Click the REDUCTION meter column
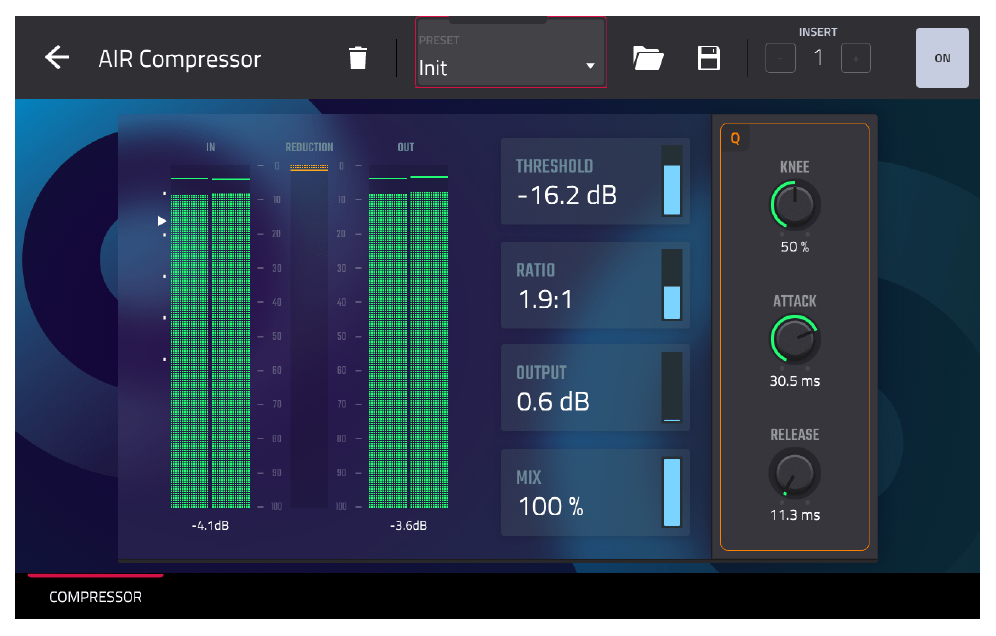996x636 pixels. point(309,337)
